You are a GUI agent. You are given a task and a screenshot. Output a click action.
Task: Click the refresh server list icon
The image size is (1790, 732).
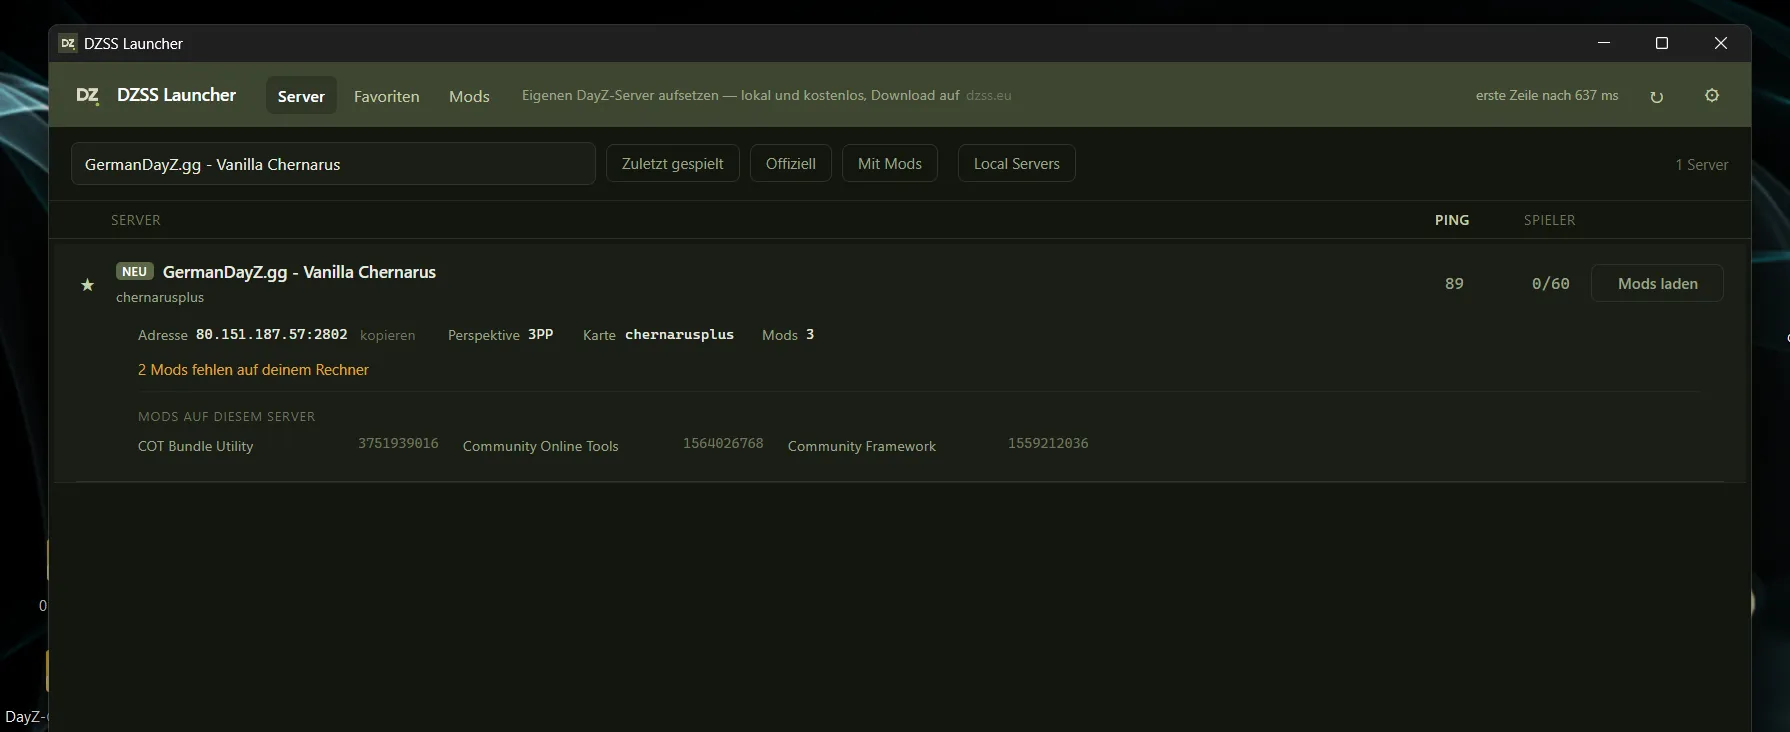coord(1656,97)
